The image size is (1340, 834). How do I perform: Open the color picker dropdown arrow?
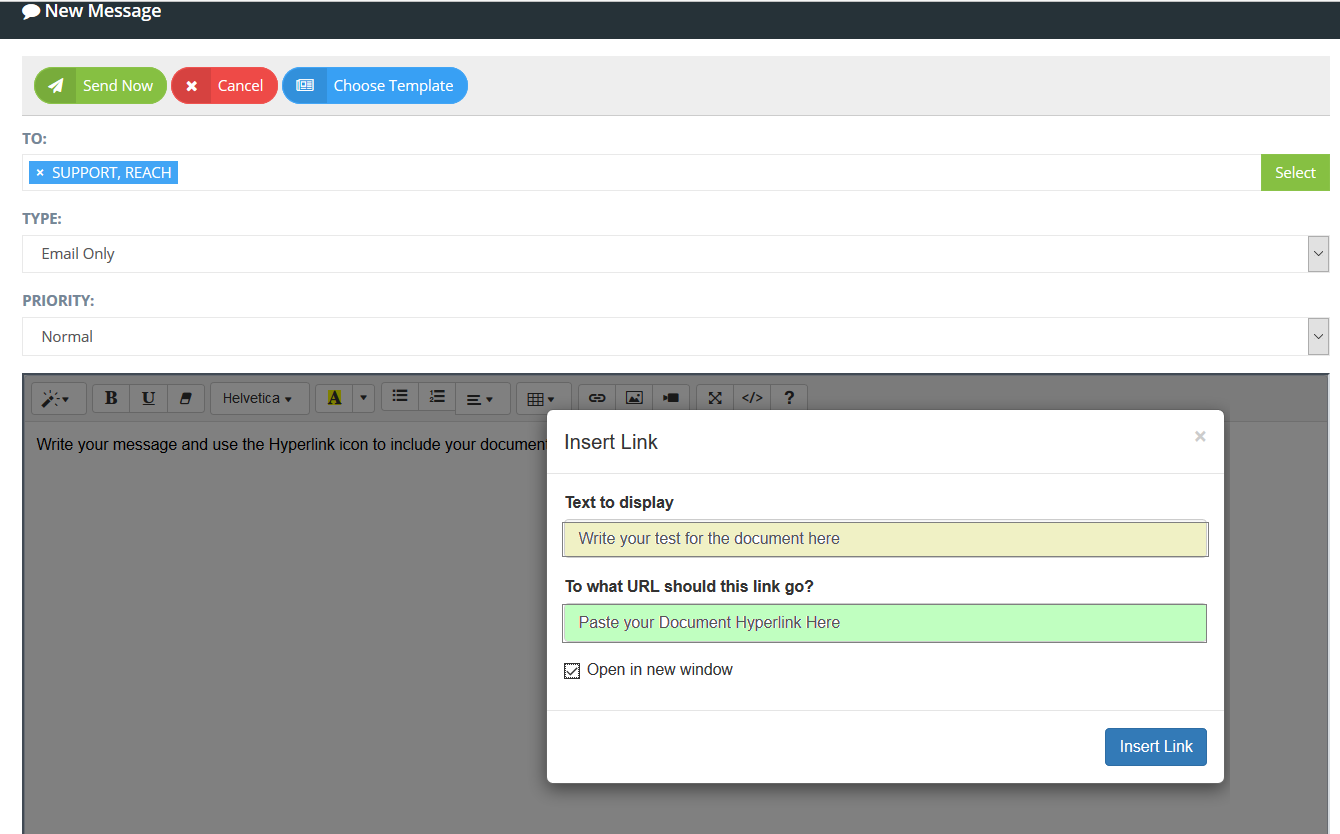(364, 398)
